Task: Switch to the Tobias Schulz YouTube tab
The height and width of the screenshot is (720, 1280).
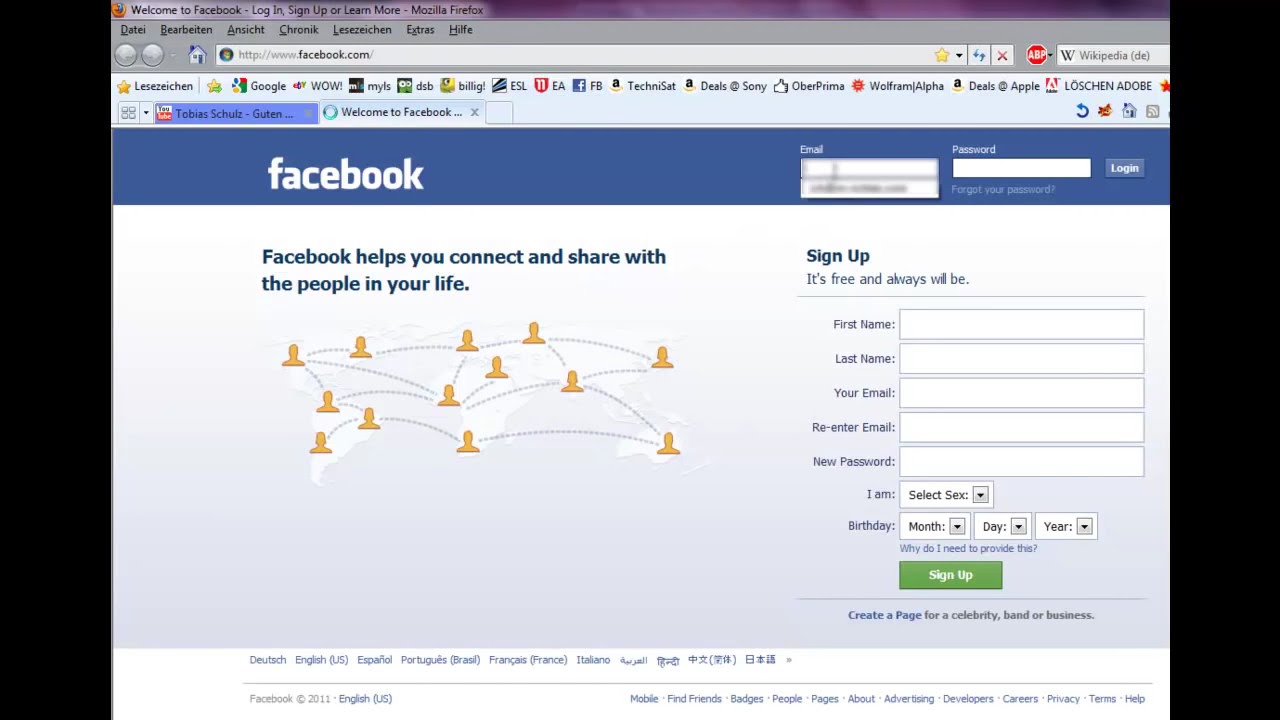Action: 236,113
